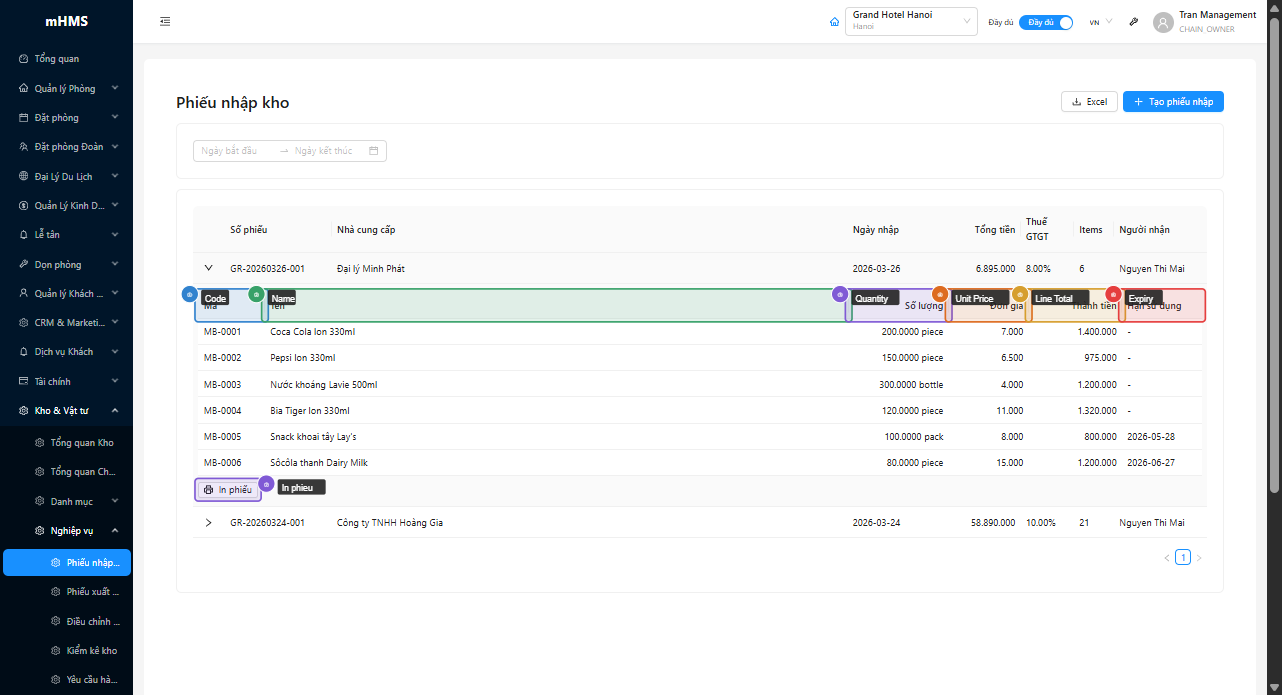Click the key icon in the header
This screenshot has height=695, width=1282.
tap(1133, 22)
